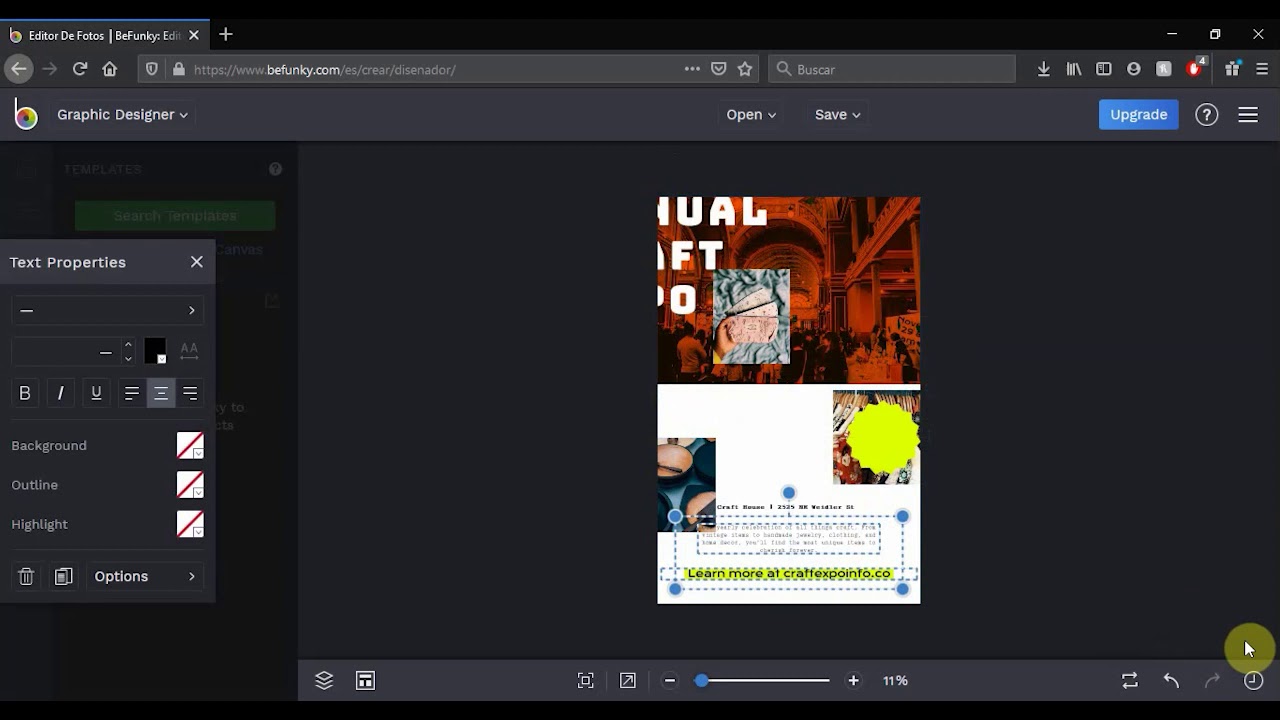
Task: Select the Learn more at craftexpoinfo.co text
Action: point(789,573)
